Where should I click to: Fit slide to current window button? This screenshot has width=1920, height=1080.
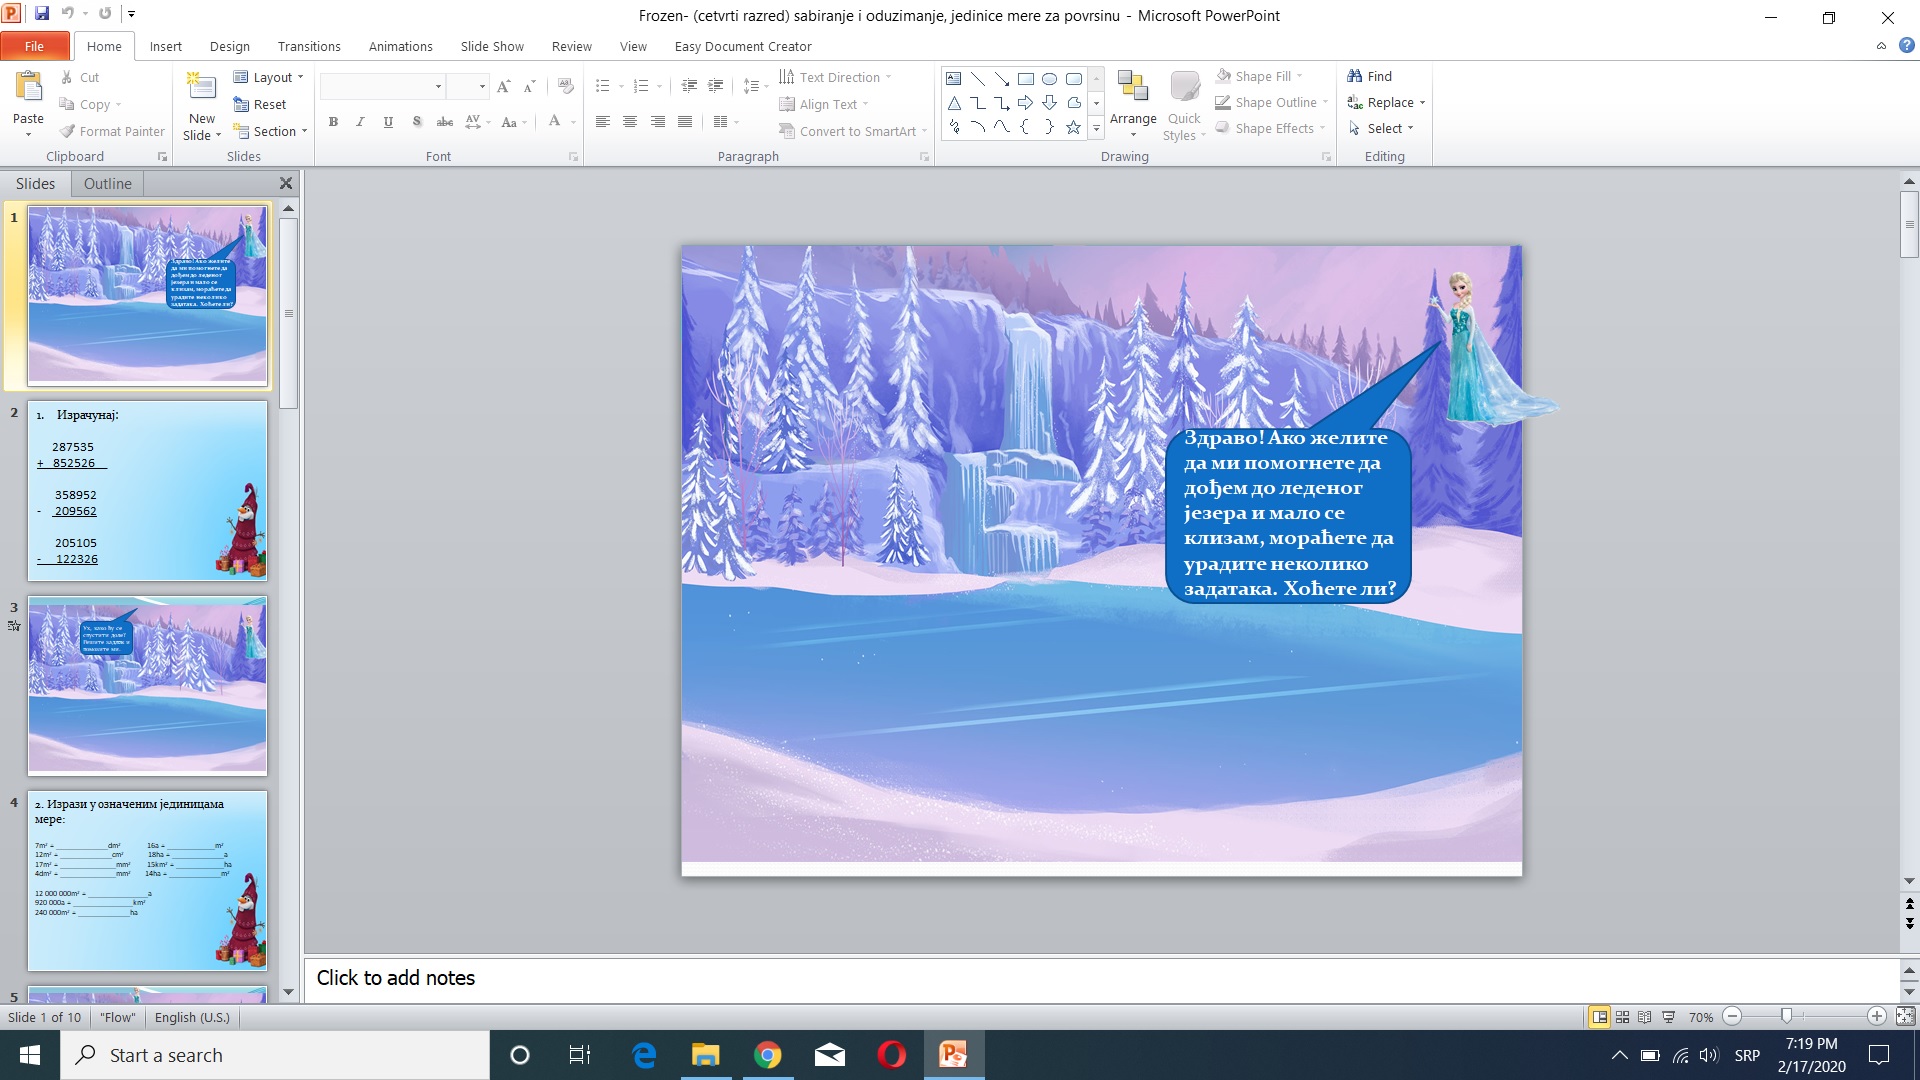click(1906, 1017)
